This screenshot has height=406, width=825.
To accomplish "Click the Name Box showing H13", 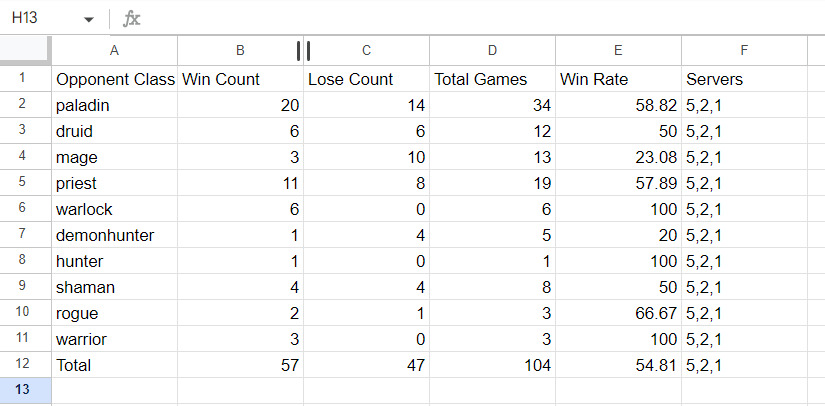I will [x=40, y=19].
